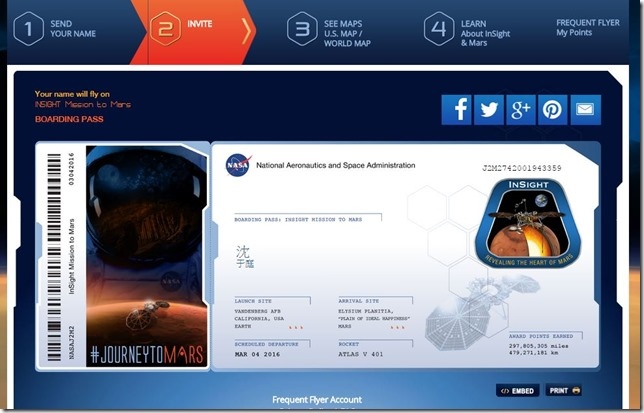The image size is (644, 413).
Task: Click the Print button
Action: 564,390
